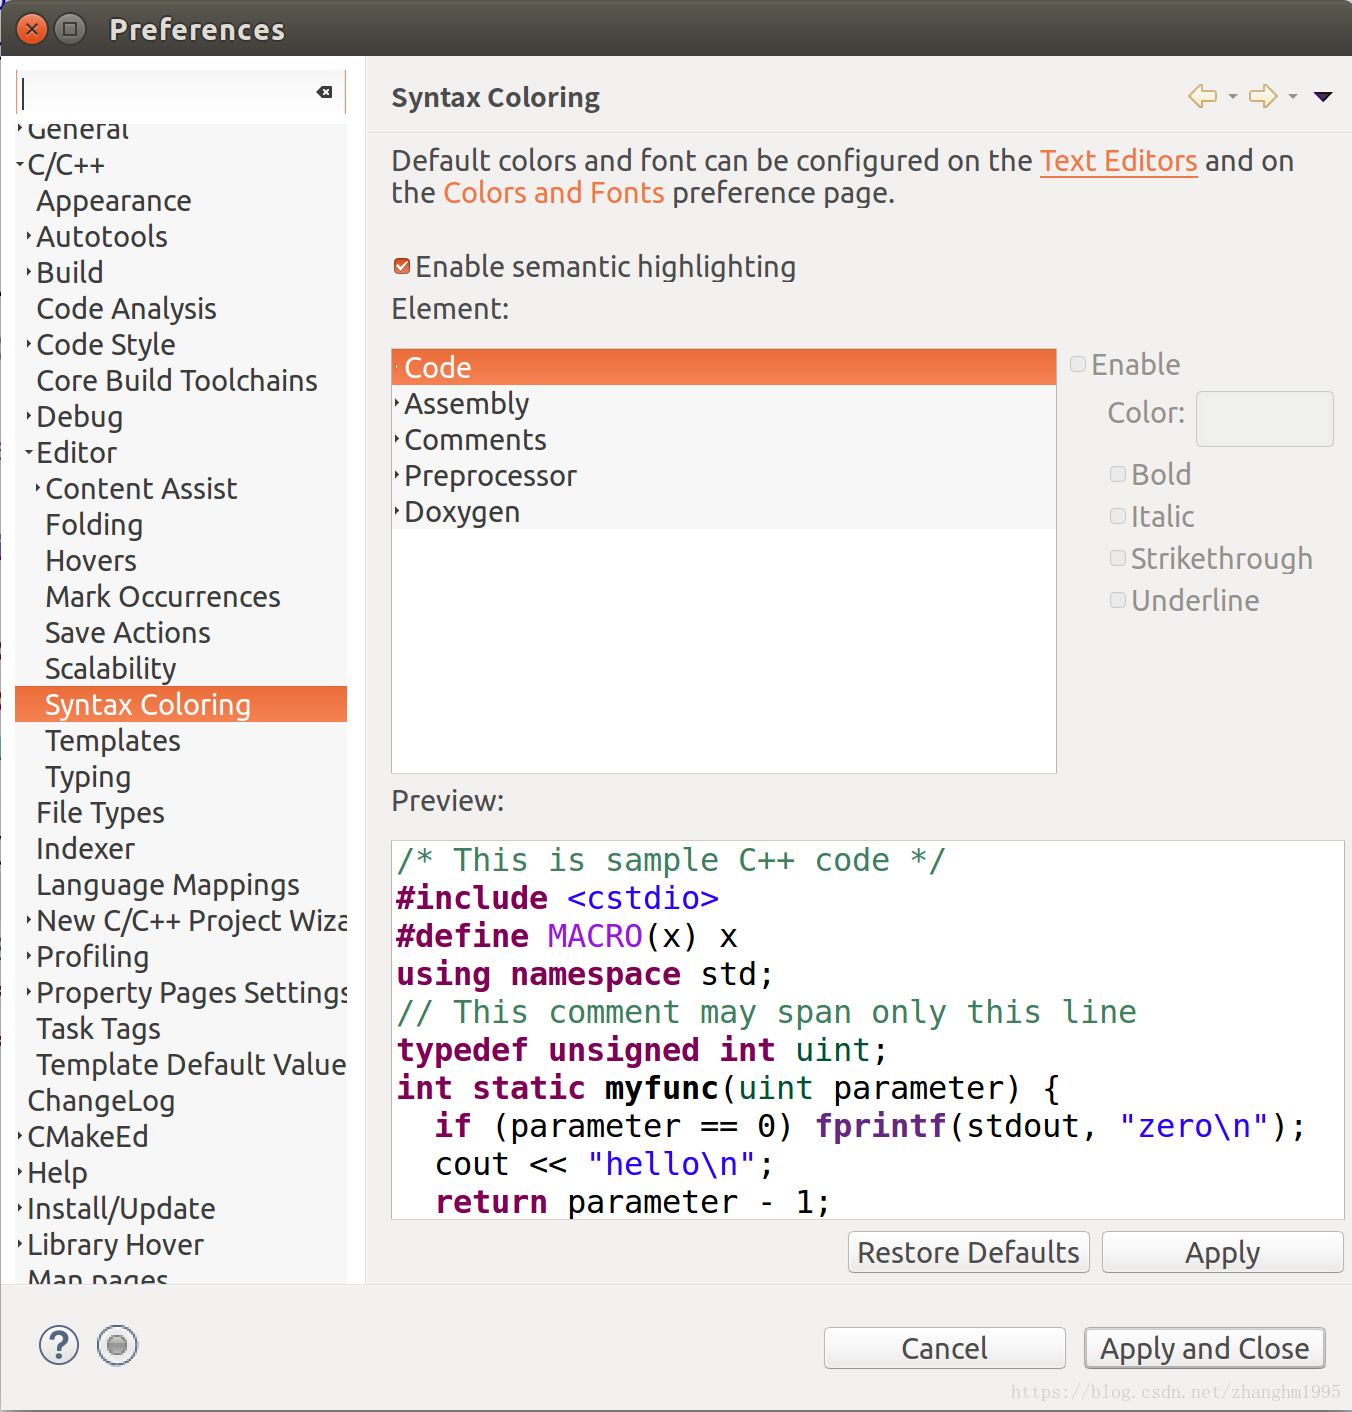Expand the Preprocessor element group
Viewport: 1352px width, 1412px height.
click(x=397, y=475)
